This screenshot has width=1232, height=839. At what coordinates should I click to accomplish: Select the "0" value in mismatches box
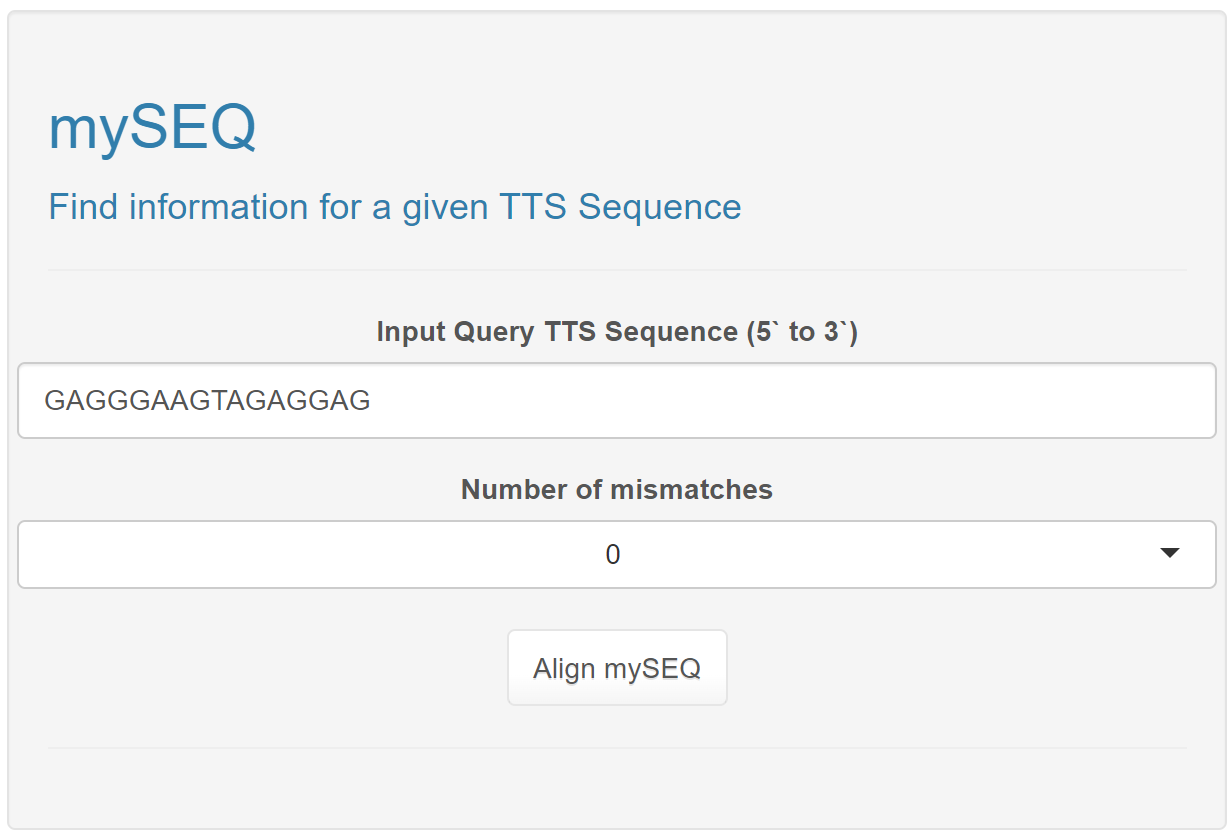click(613, 554)
